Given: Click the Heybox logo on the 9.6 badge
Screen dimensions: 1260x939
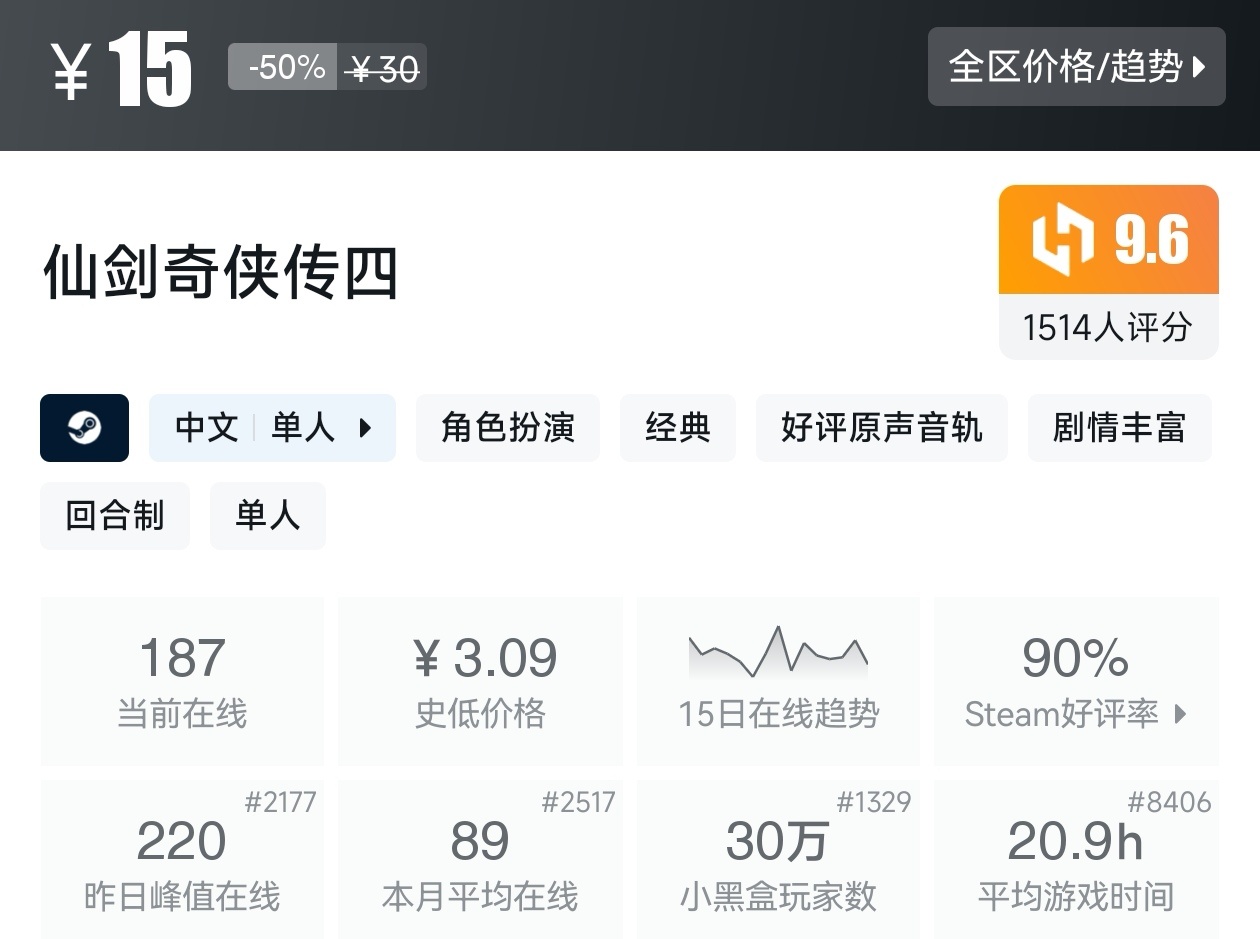Looking at the screenshot, I should tap(1062, 240).
